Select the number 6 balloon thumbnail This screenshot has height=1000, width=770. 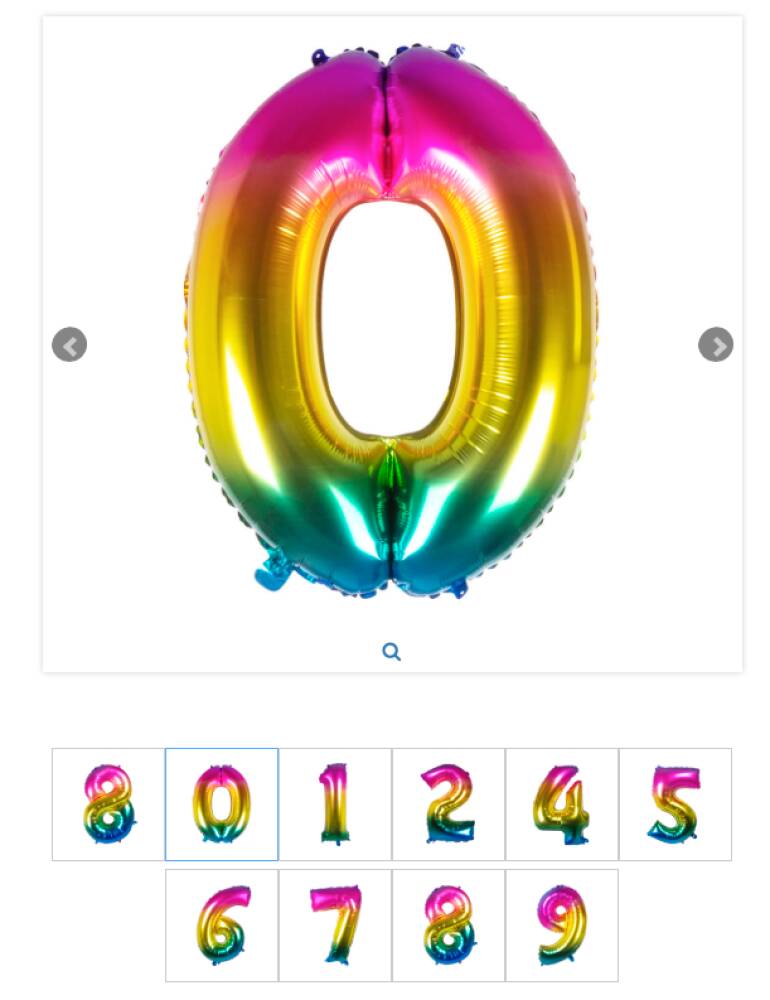(221, 925)
